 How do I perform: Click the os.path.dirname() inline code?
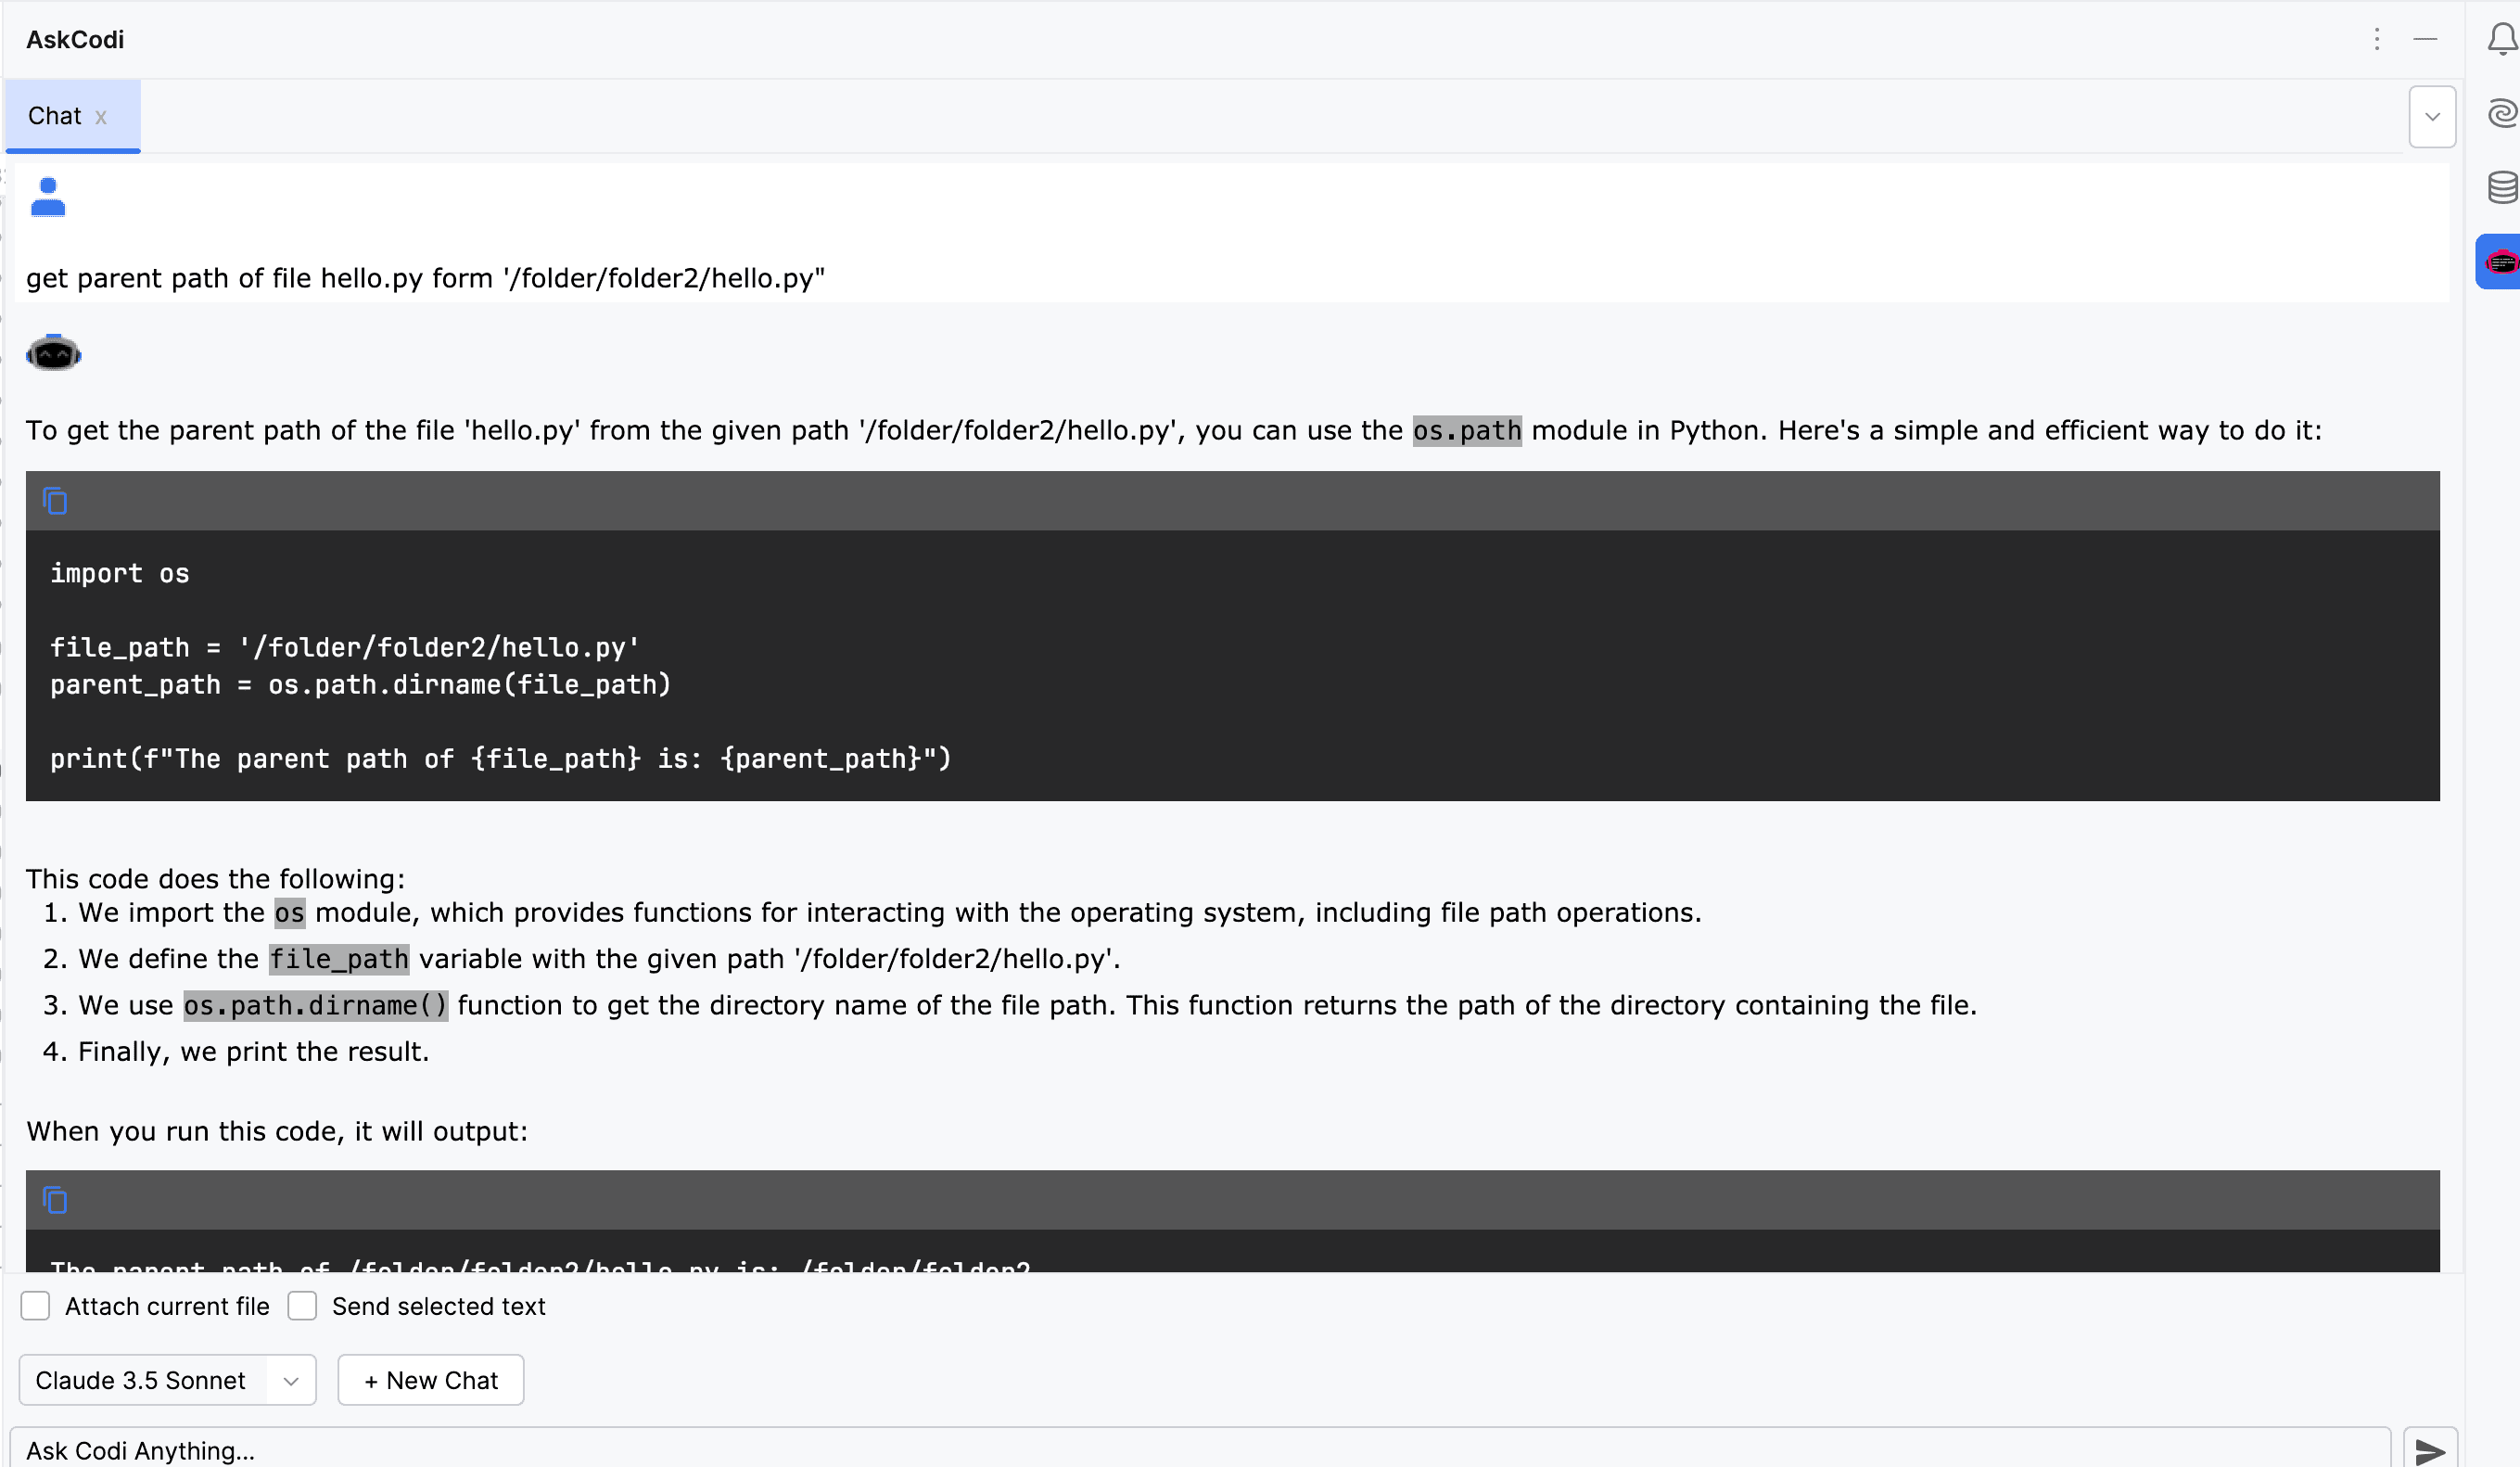pos(316,1005)
